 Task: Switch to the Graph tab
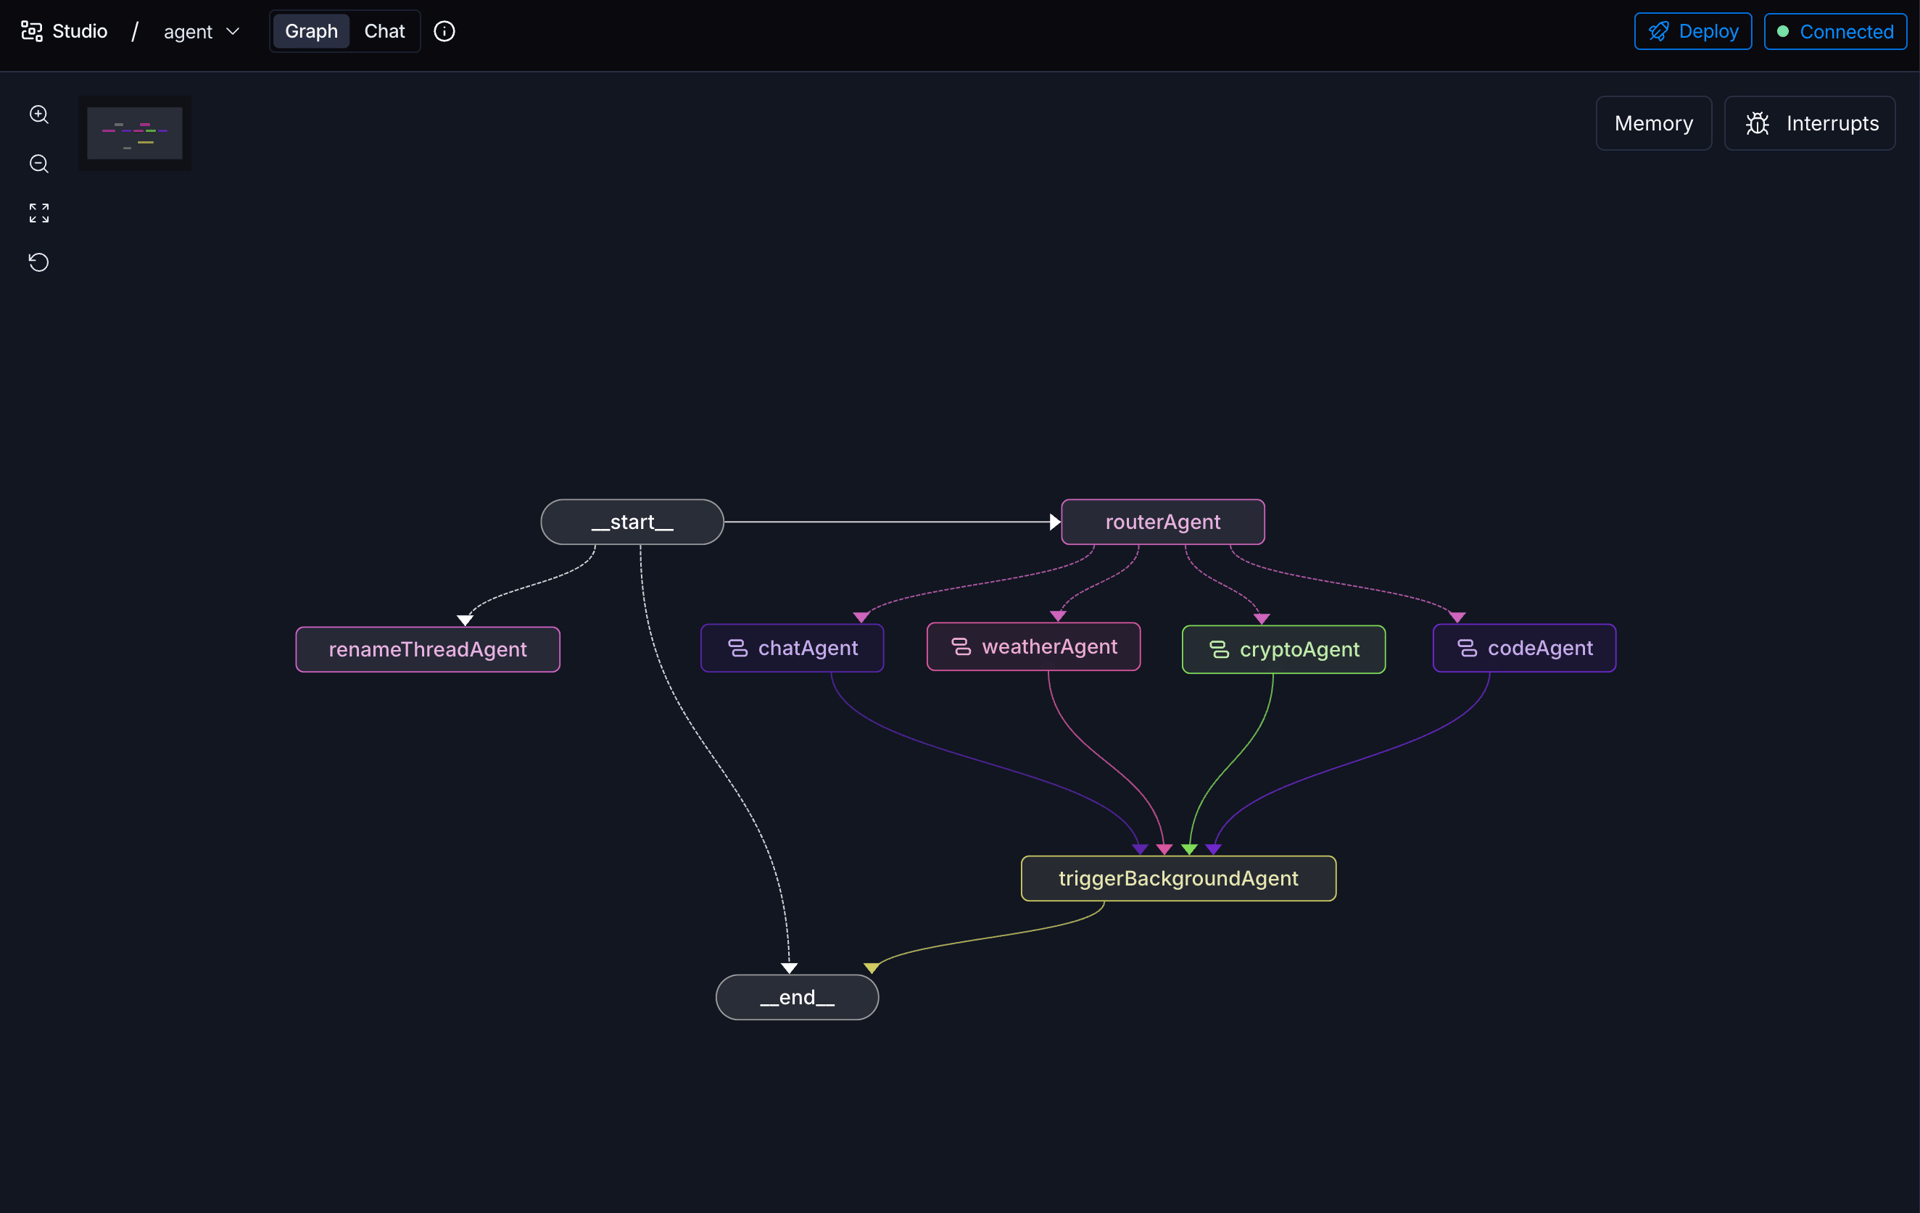[x=311, y=31]
